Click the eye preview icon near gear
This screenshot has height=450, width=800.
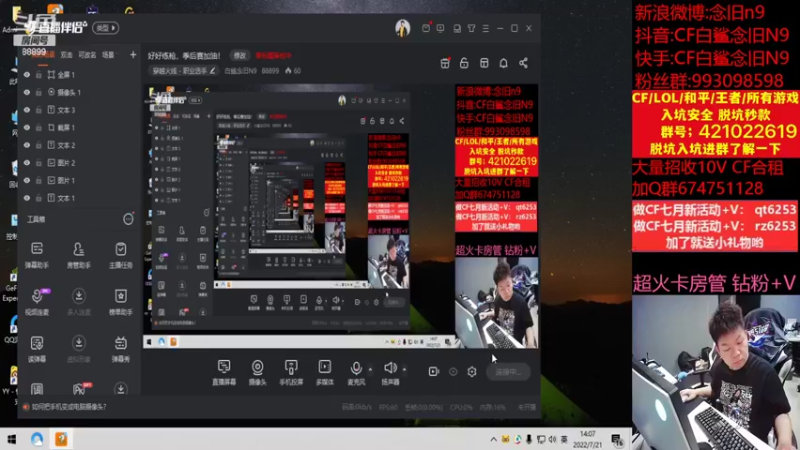pyautogui.click(x=453, y=371)
